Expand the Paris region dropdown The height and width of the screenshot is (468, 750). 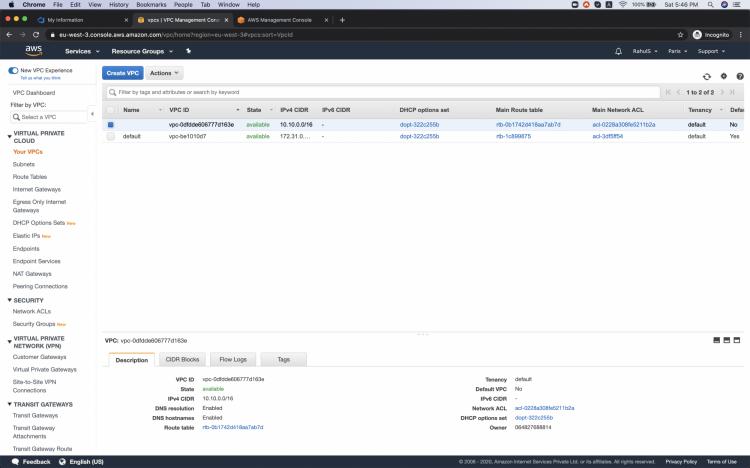pos(676,51)
